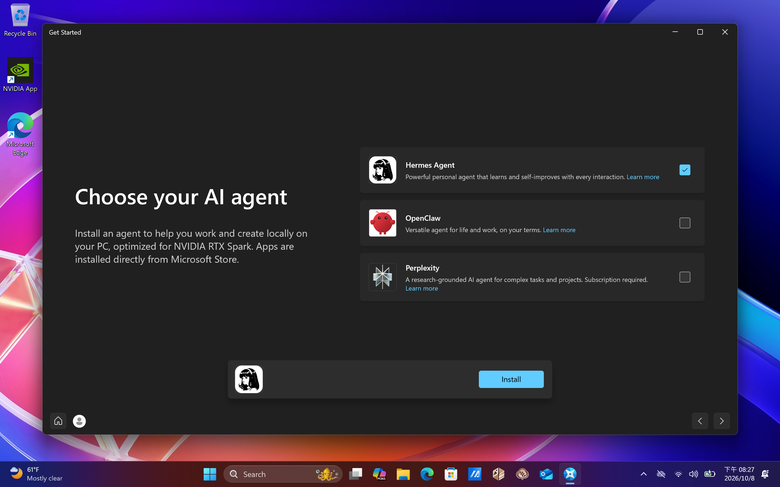Open the user account profile icon
Image resolution: width=780 pixels, height=487 pixels.
(x=79, y=421)
